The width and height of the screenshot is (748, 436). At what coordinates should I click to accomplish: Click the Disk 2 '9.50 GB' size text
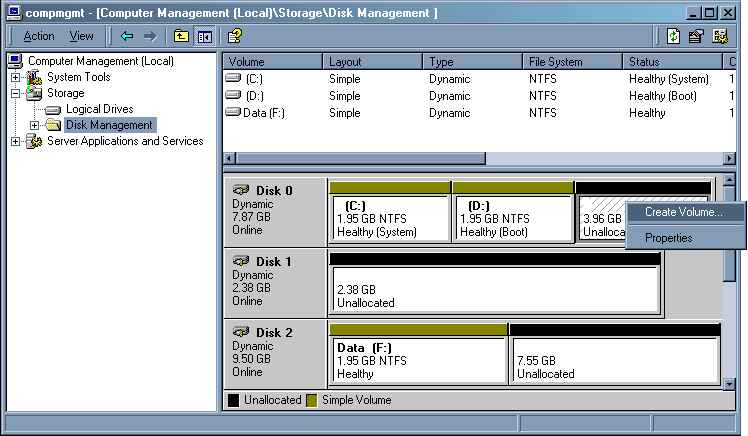251,359
